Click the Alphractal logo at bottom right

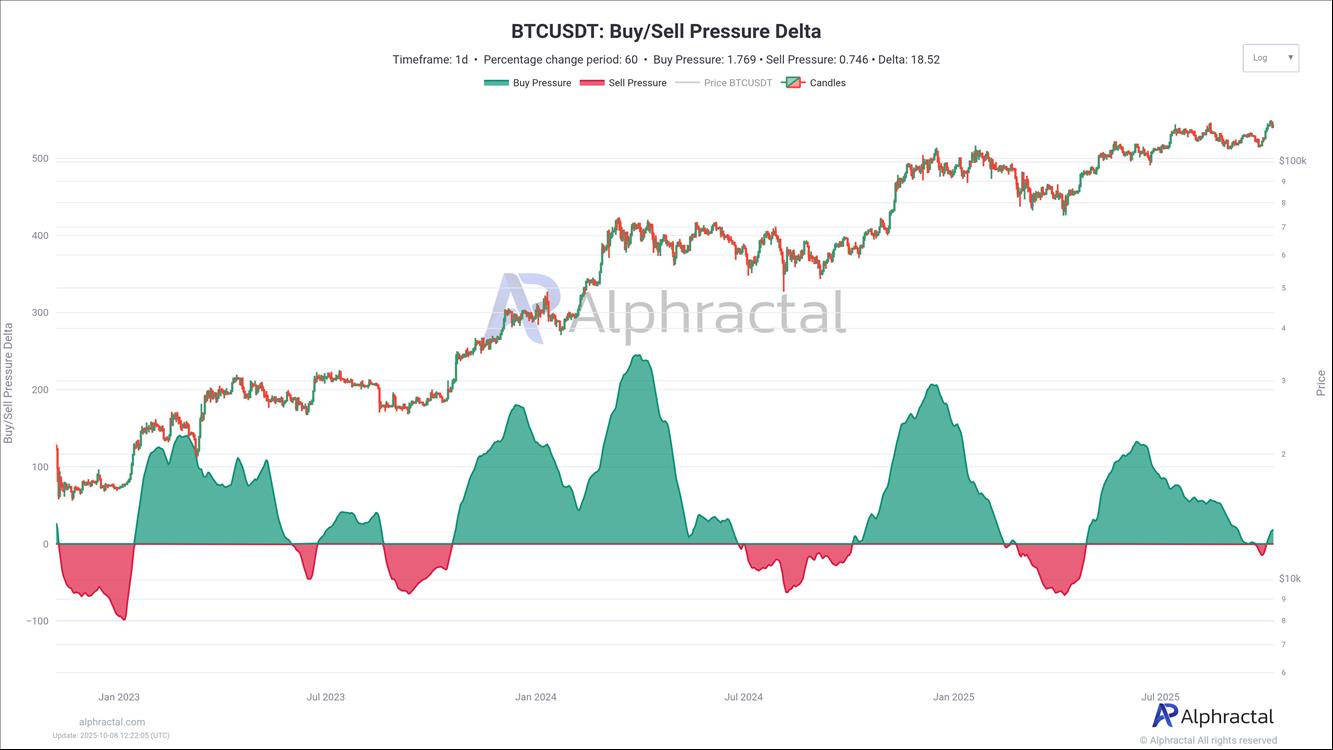[x=1213, y=716]
